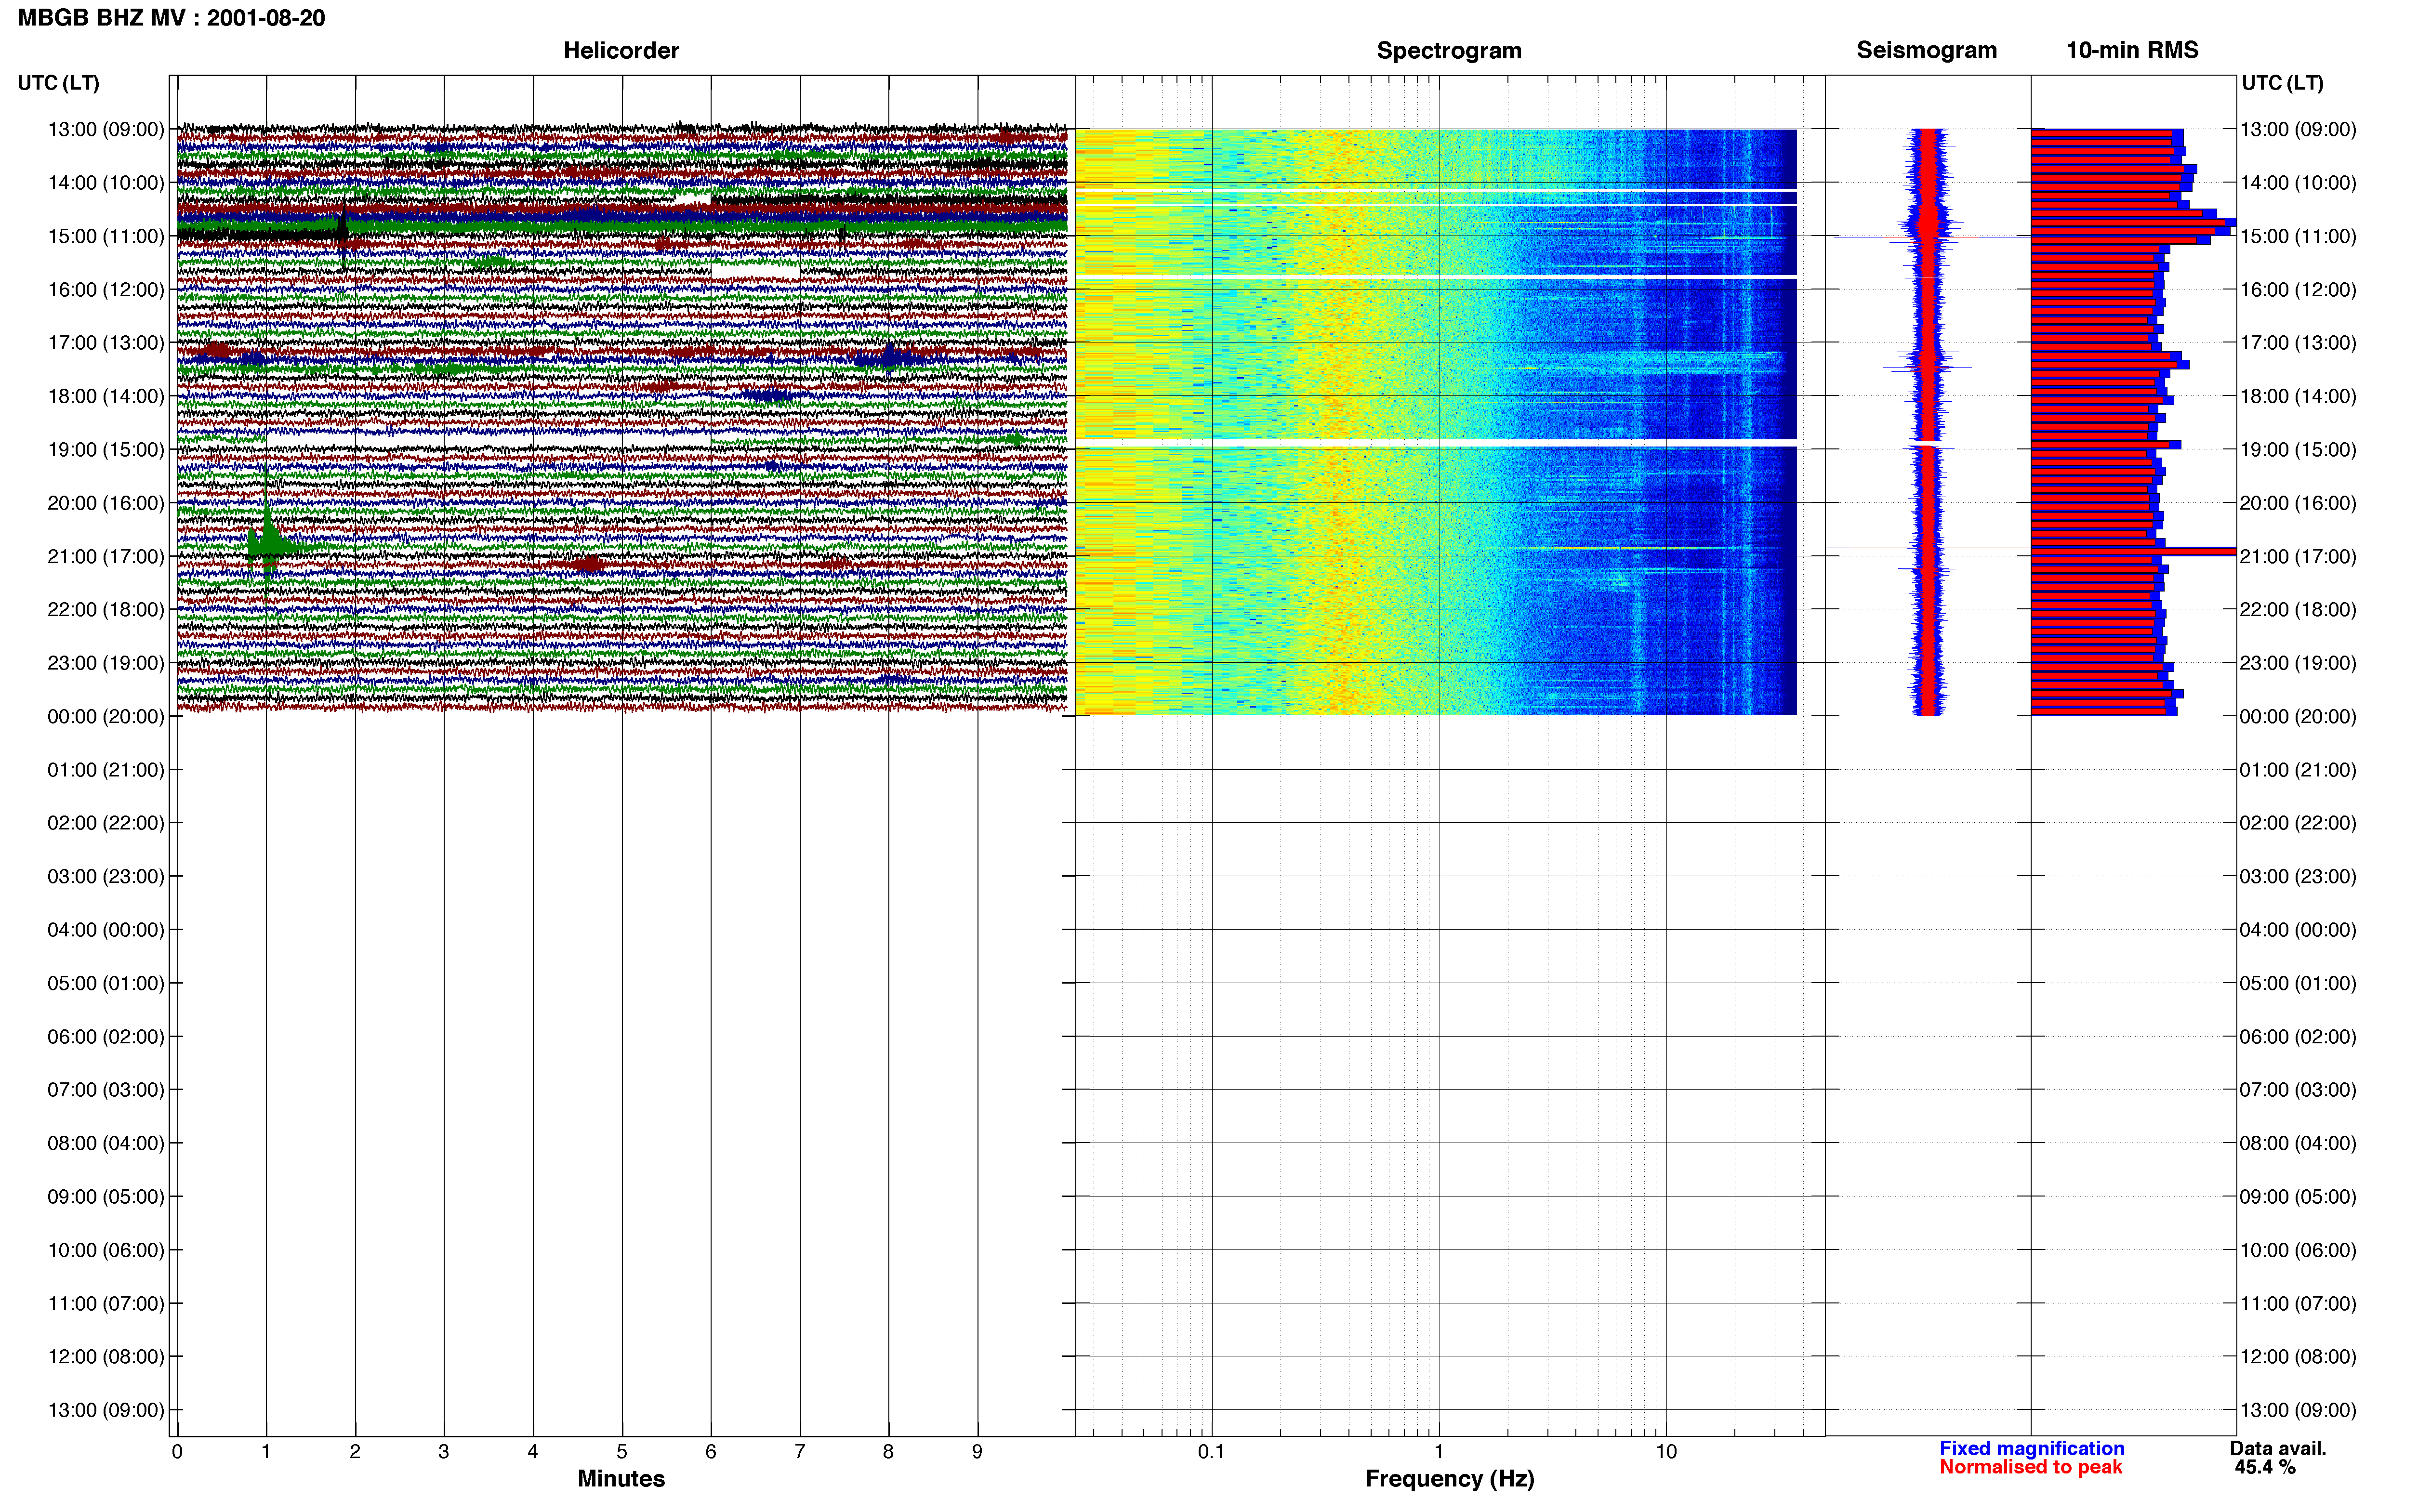Click the '4' minute tick label

point(533,1451)
